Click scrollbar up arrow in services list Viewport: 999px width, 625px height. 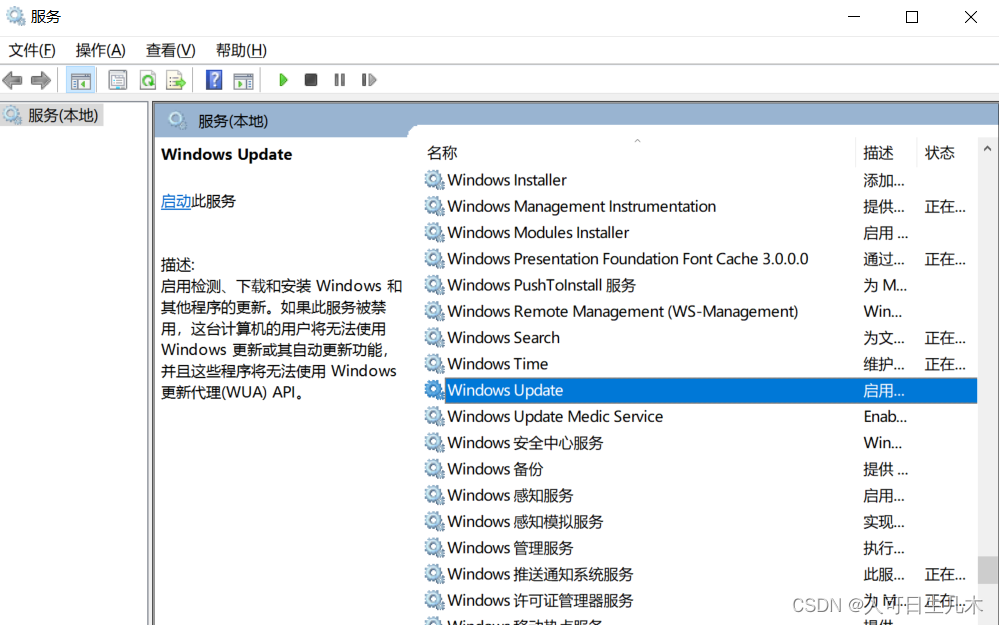coord(988,148)
